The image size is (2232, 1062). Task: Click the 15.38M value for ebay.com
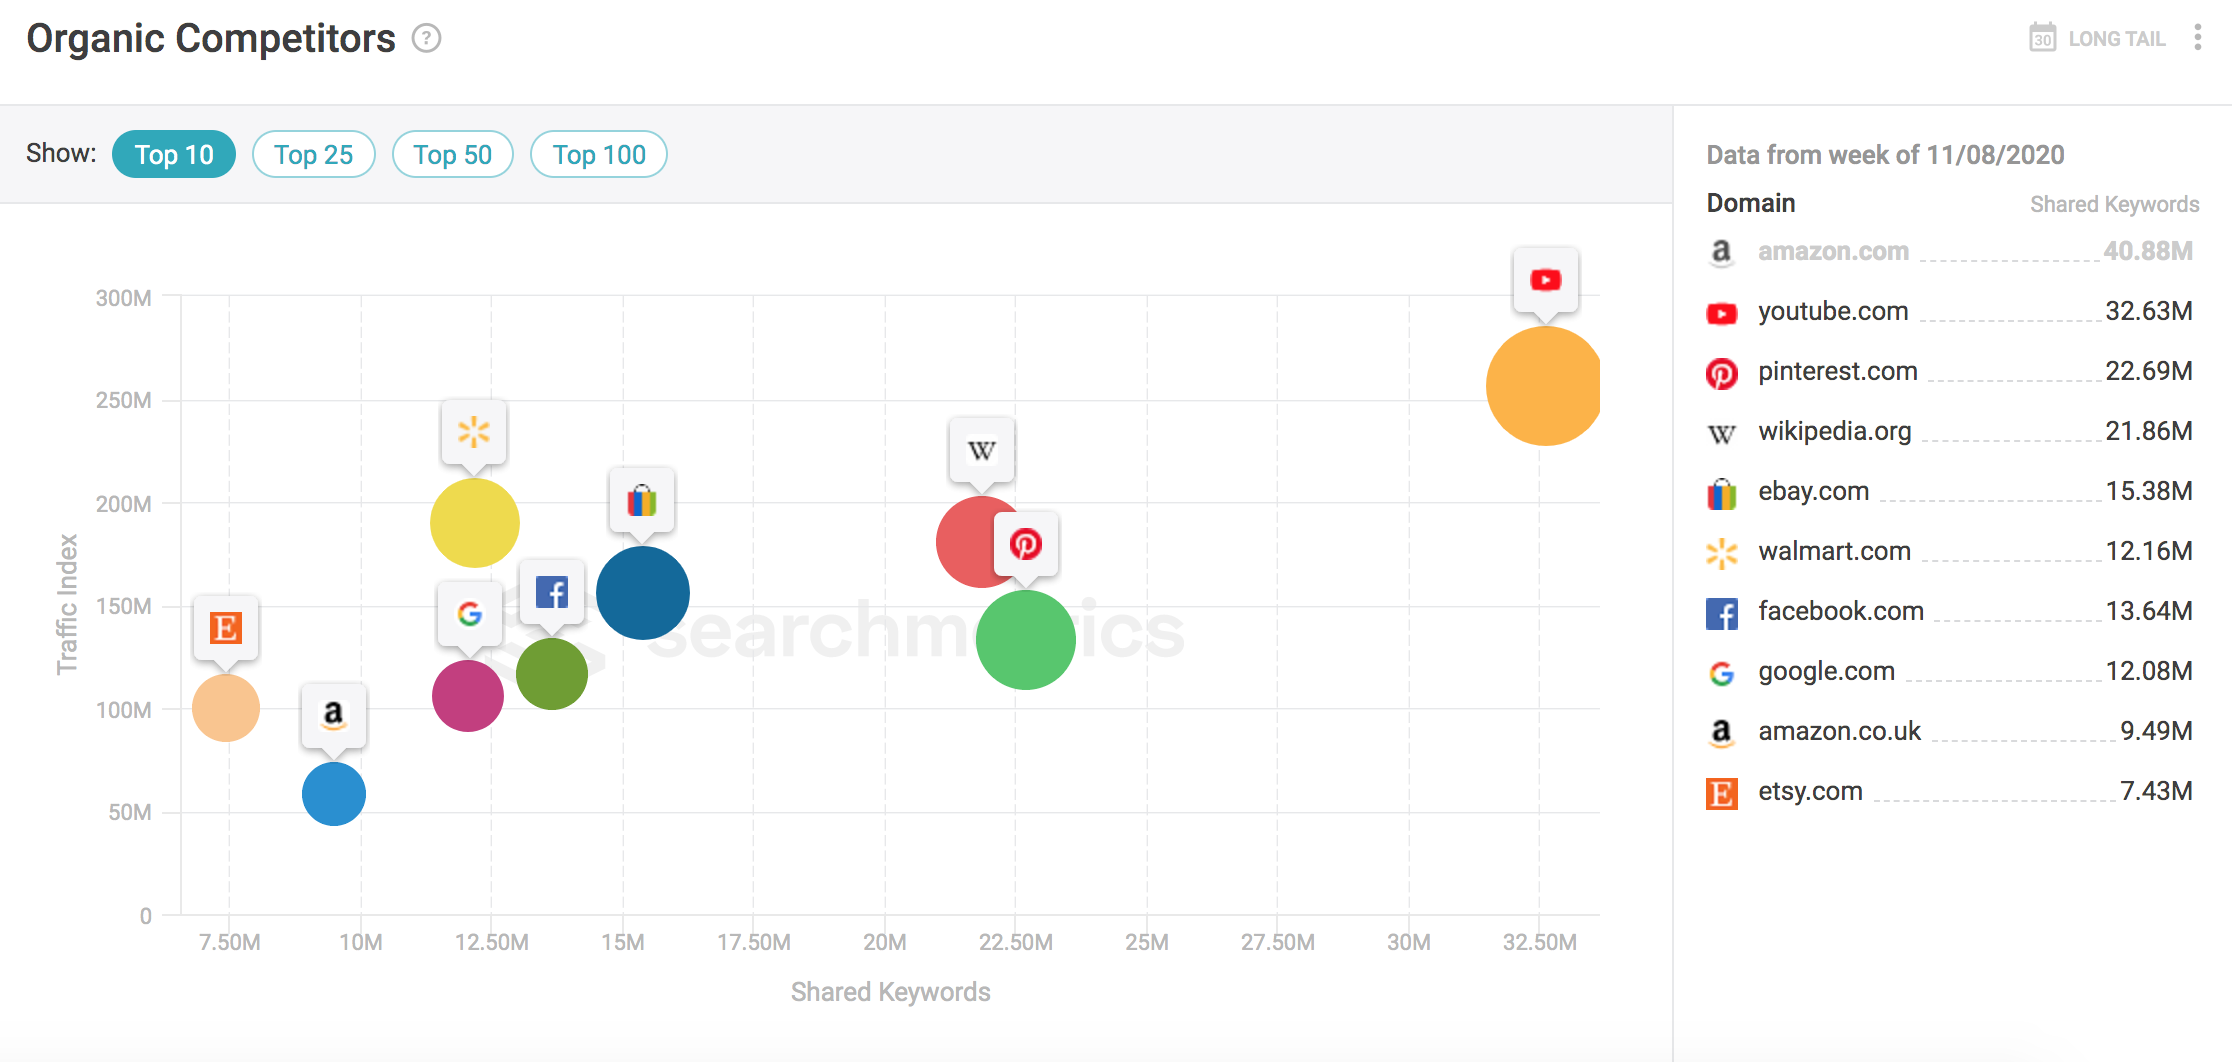pyautogui.click(x=2149, y=491)
